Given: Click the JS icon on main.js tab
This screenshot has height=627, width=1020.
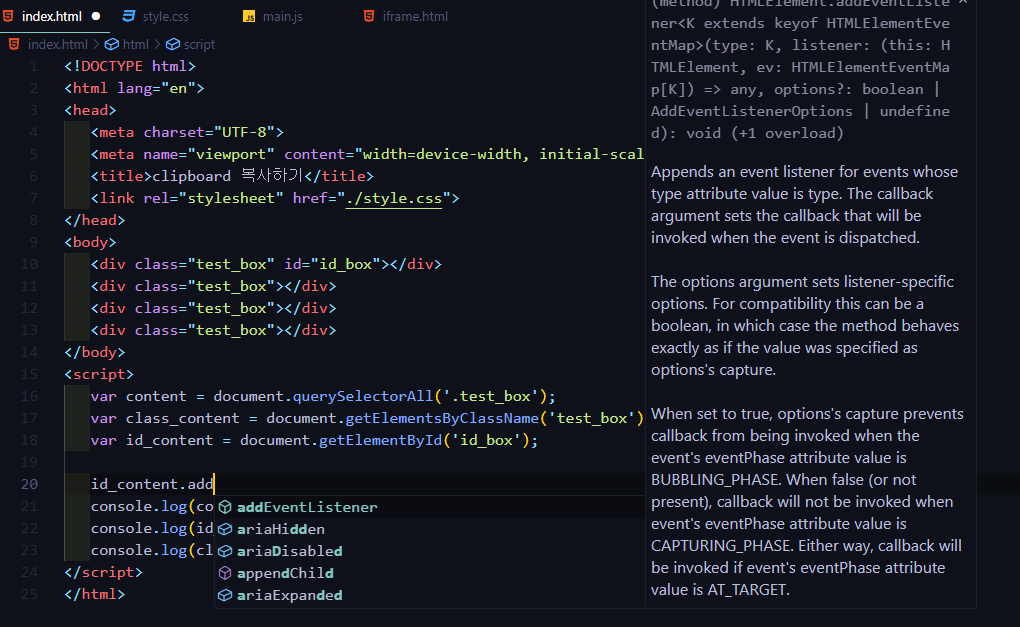Looking at the screenshot, I should click(249, 16).
